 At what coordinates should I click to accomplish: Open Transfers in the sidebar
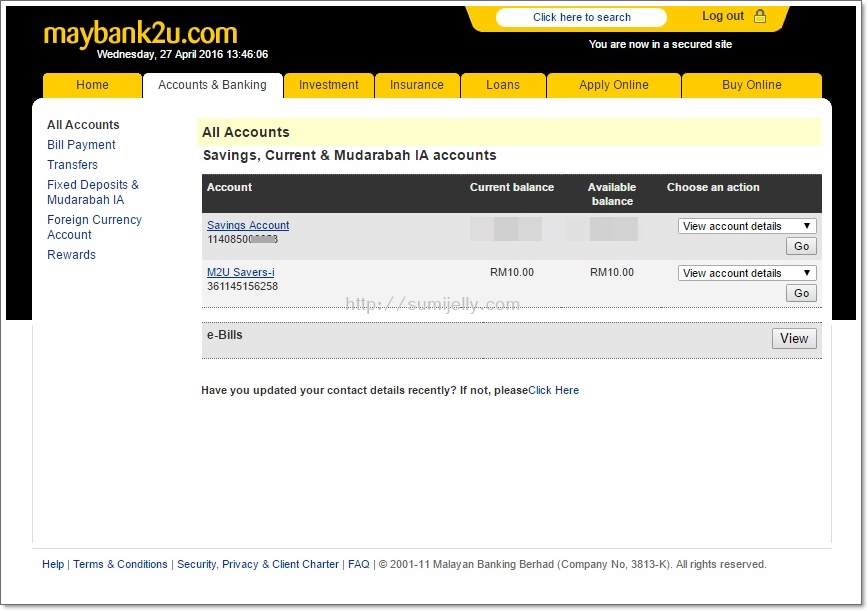click(73, 164)
